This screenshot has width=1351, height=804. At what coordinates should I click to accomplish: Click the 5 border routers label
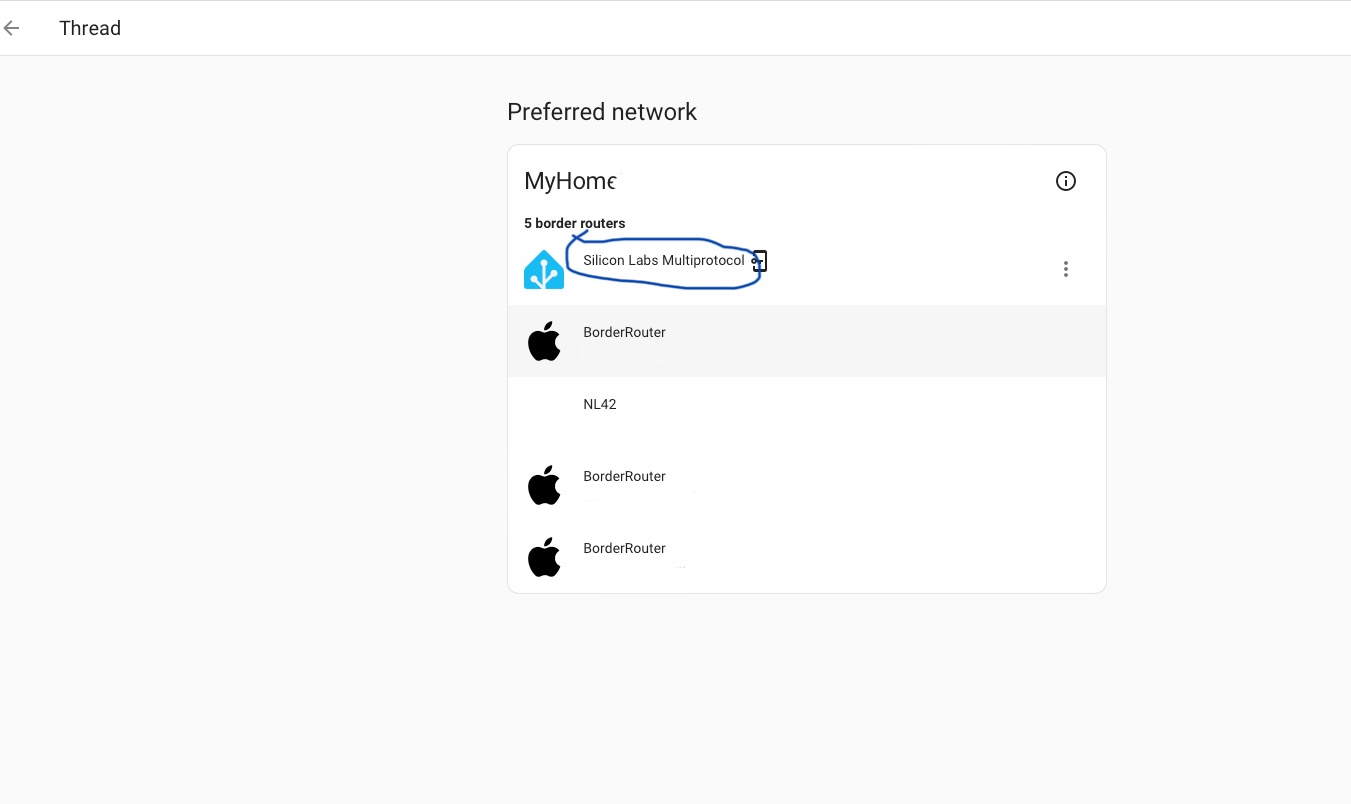tap(574, 223)
